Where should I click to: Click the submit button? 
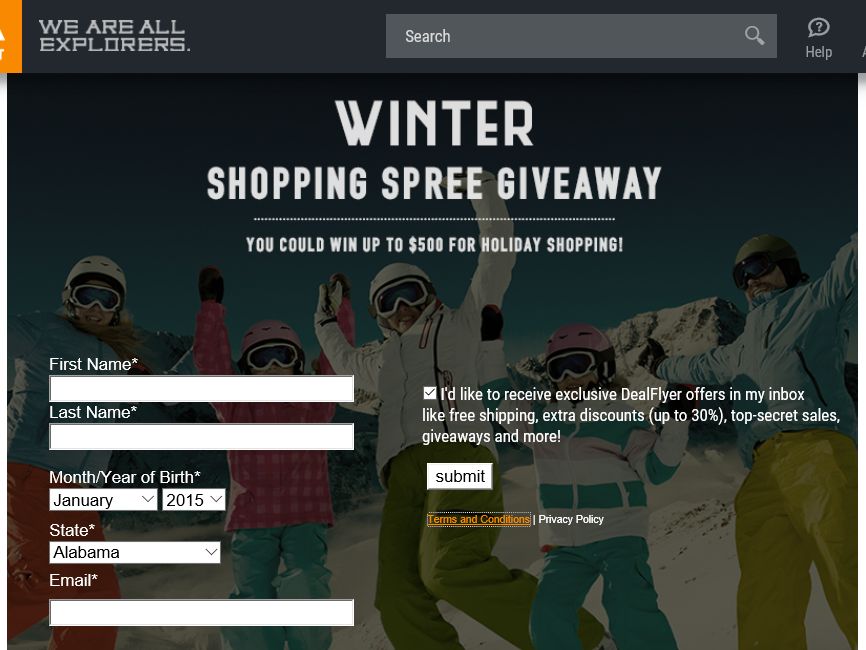point(460,476)
